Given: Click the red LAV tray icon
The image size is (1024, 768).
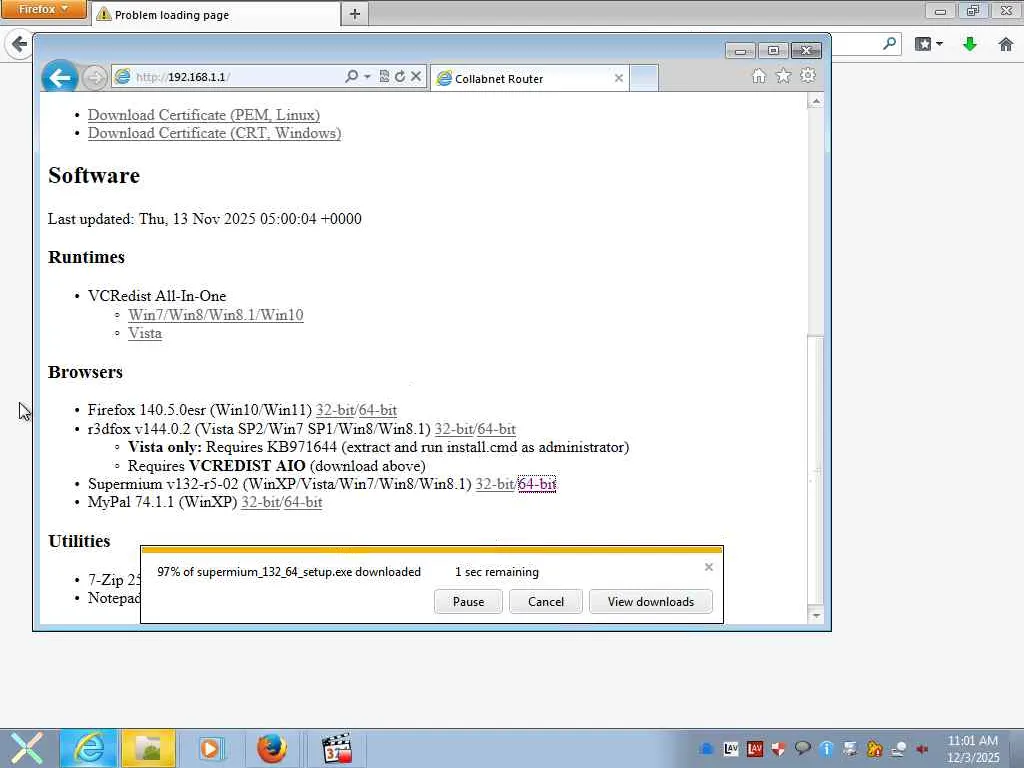Looking at the screenshot, I should (755, 748).
